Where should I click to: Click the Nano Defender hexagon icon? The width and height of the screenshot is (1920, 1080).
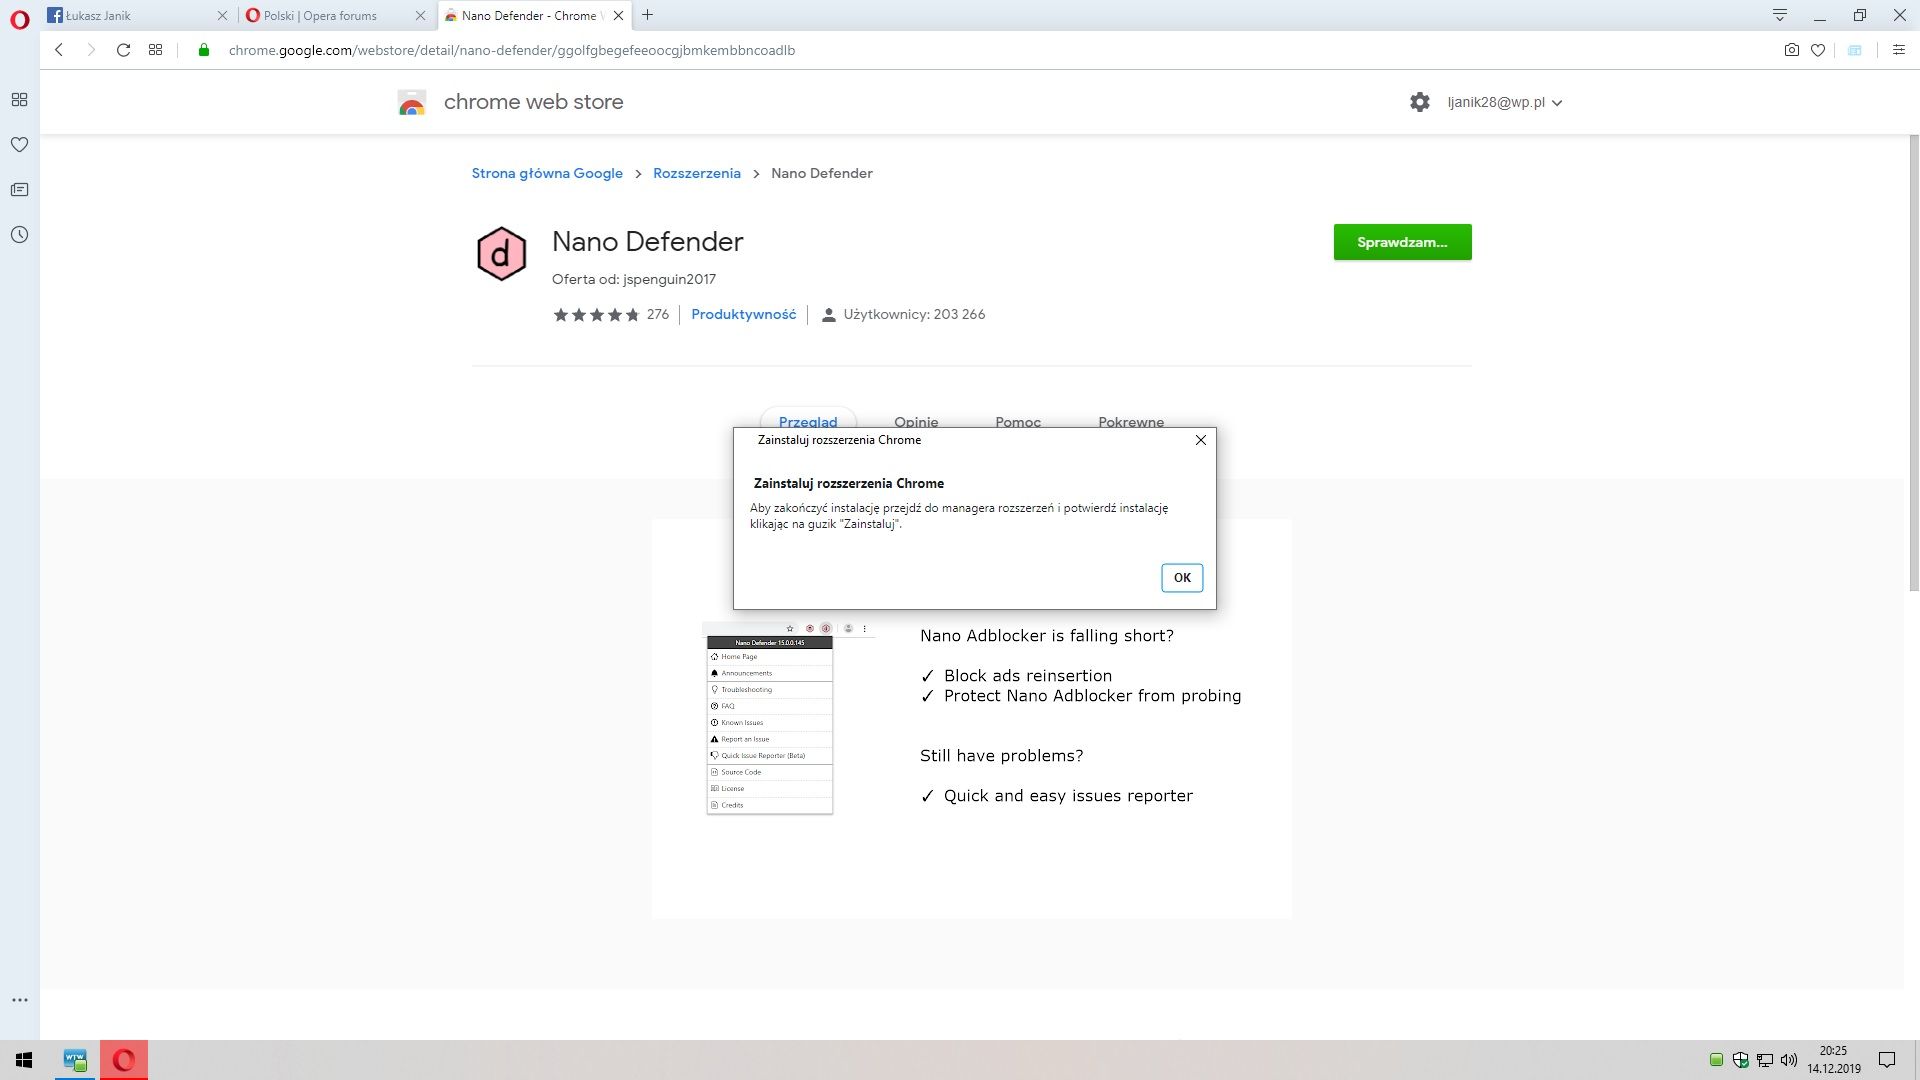[x=501, y=254]
